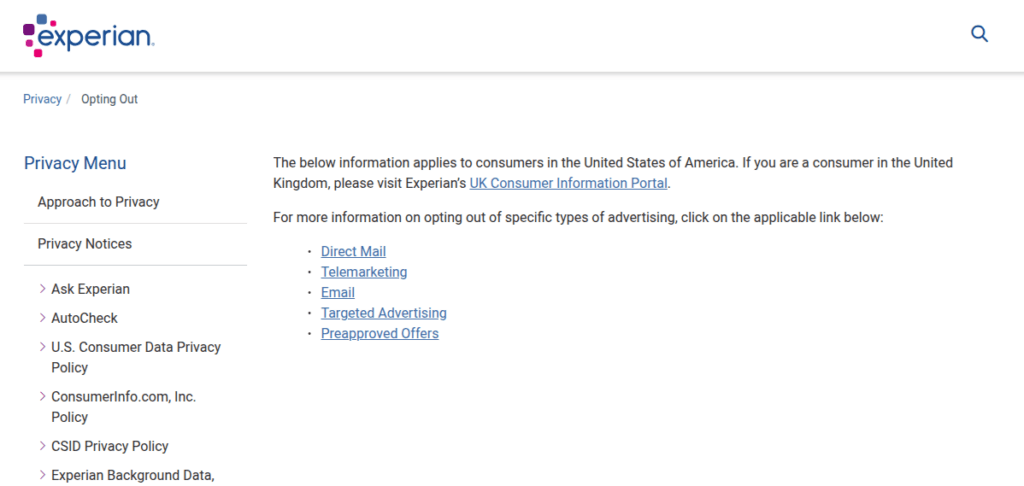The height and width of the screenshot is (486, 1024).
Task: Open the UK Consumer Information Portal link
Action: point(568,184)
